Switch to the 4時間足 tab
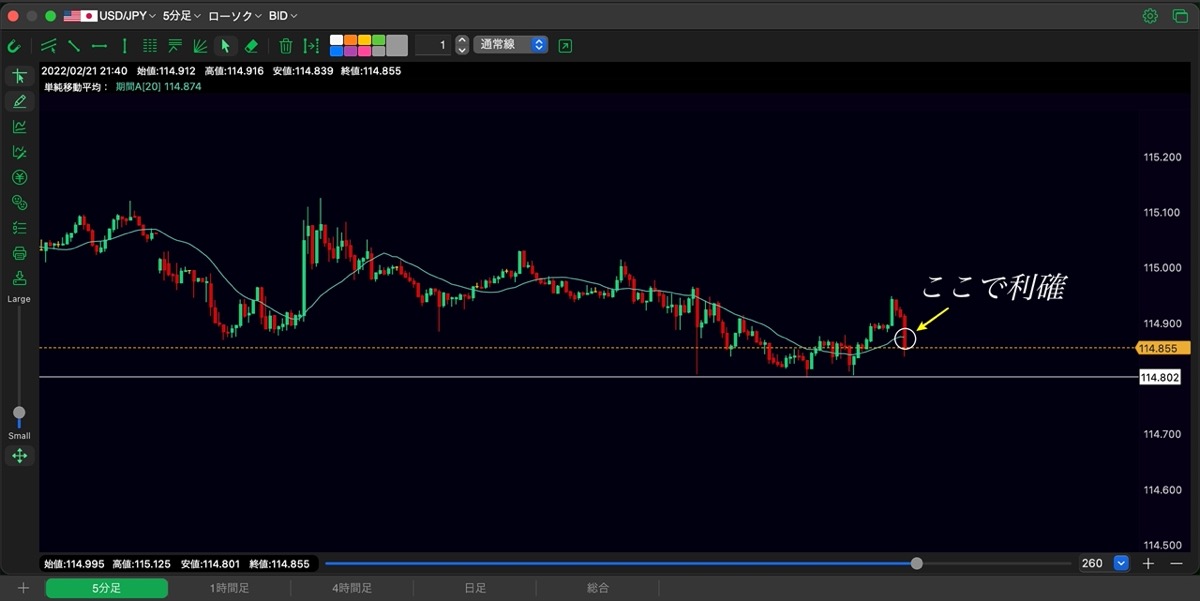Screen dimensions: 1200x601 [352, 589]
